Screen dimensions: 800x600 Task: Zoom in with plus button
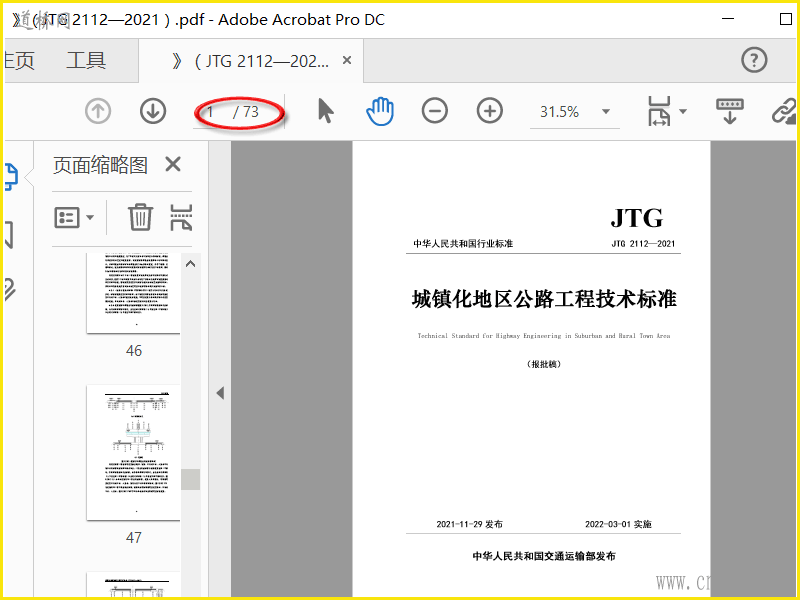pyautogui.click(x=490, y=111)
